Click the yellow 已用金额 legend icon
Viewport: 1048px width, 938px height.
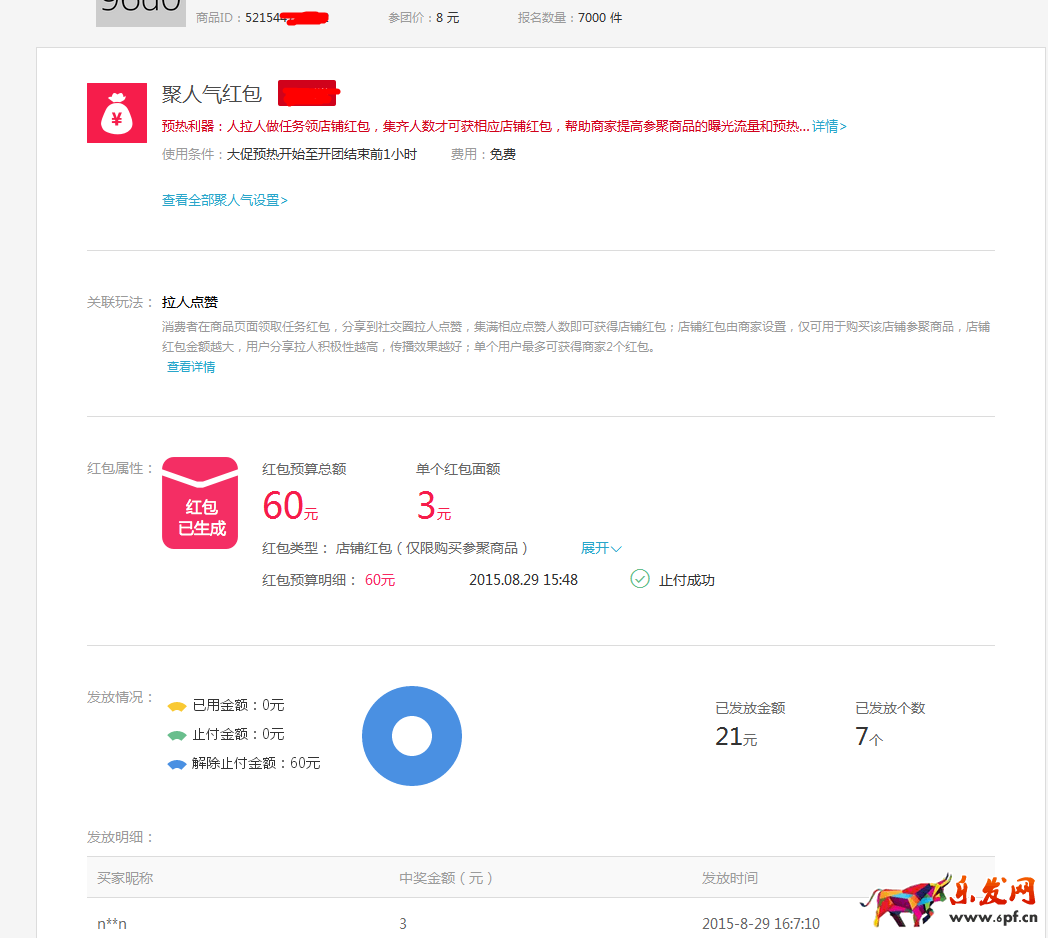point(179,704)
